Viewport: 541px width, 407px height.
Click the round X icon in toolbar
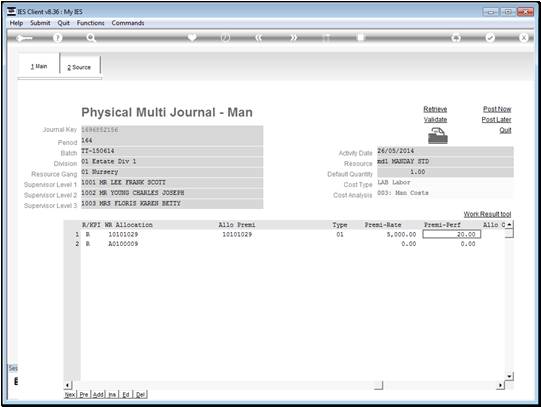[523, 38]
